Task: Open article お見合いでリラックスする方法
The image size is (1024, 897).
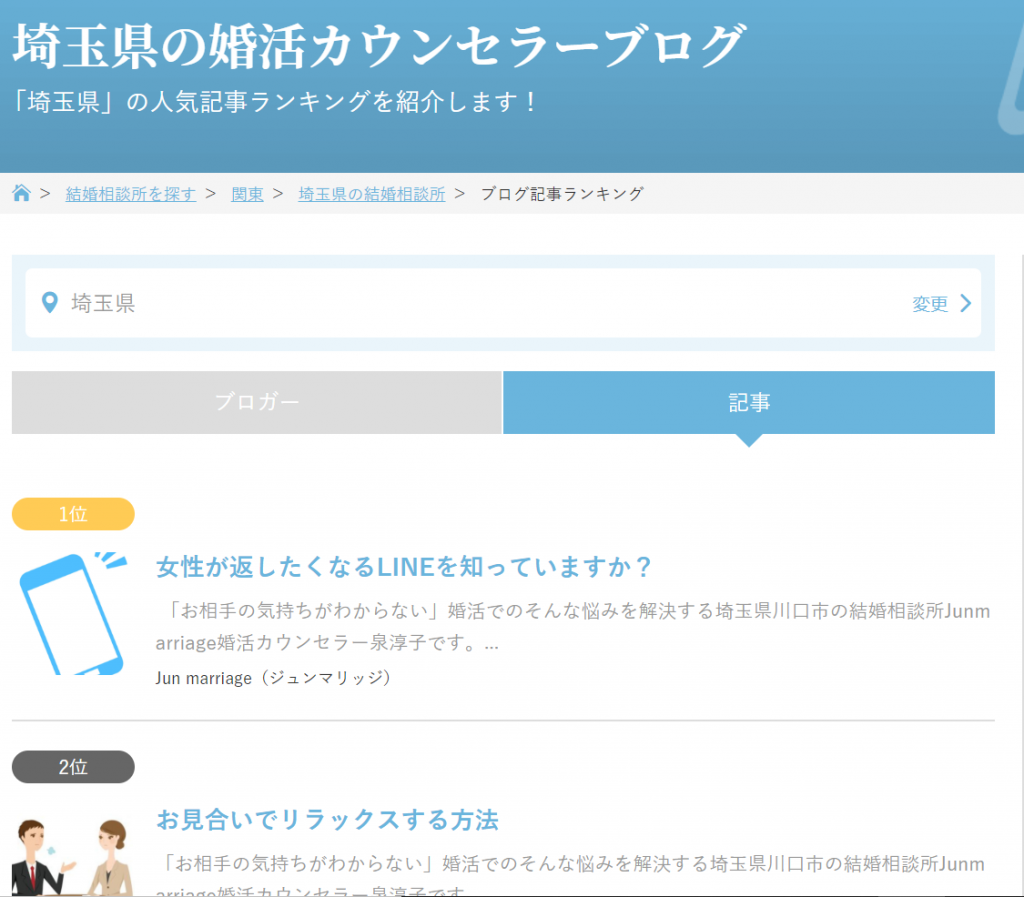Action: tap(327, 820)
